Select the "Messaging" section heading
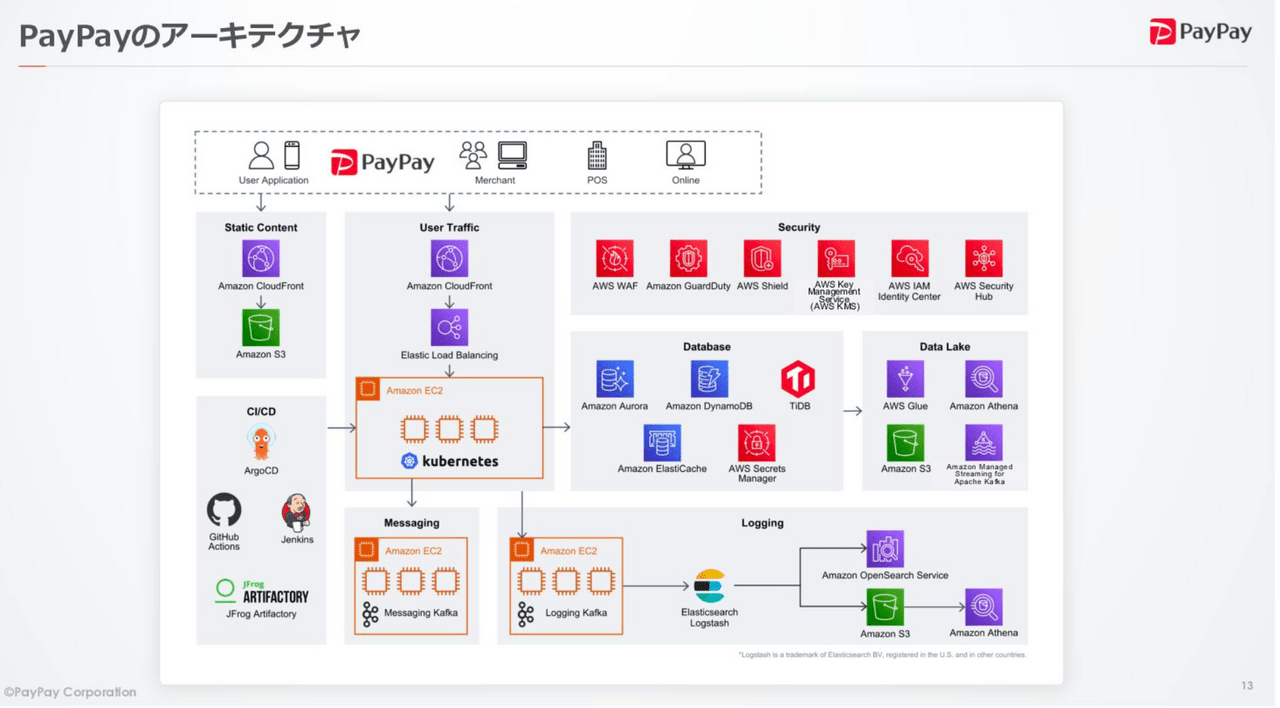Image resolution: width=1280 pixels, height=708 pixels. [412, 523]
